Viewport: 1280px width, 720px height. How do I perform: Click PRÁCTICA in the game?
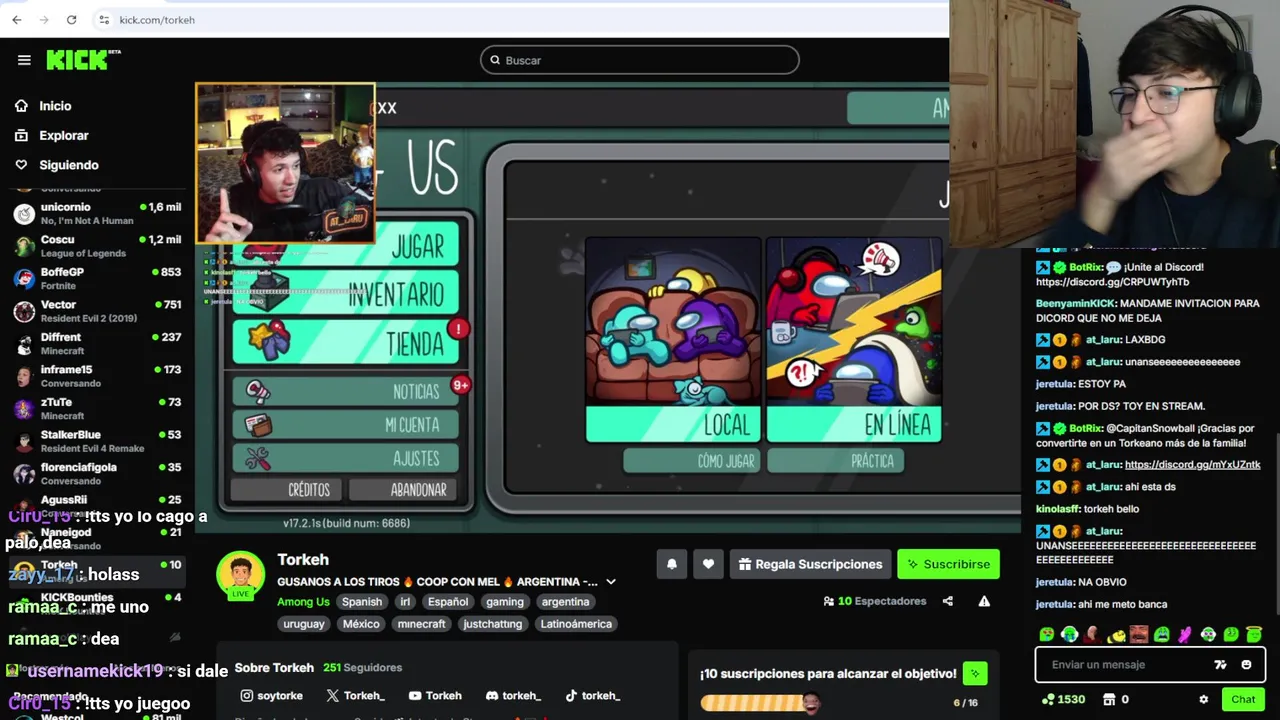836,461
